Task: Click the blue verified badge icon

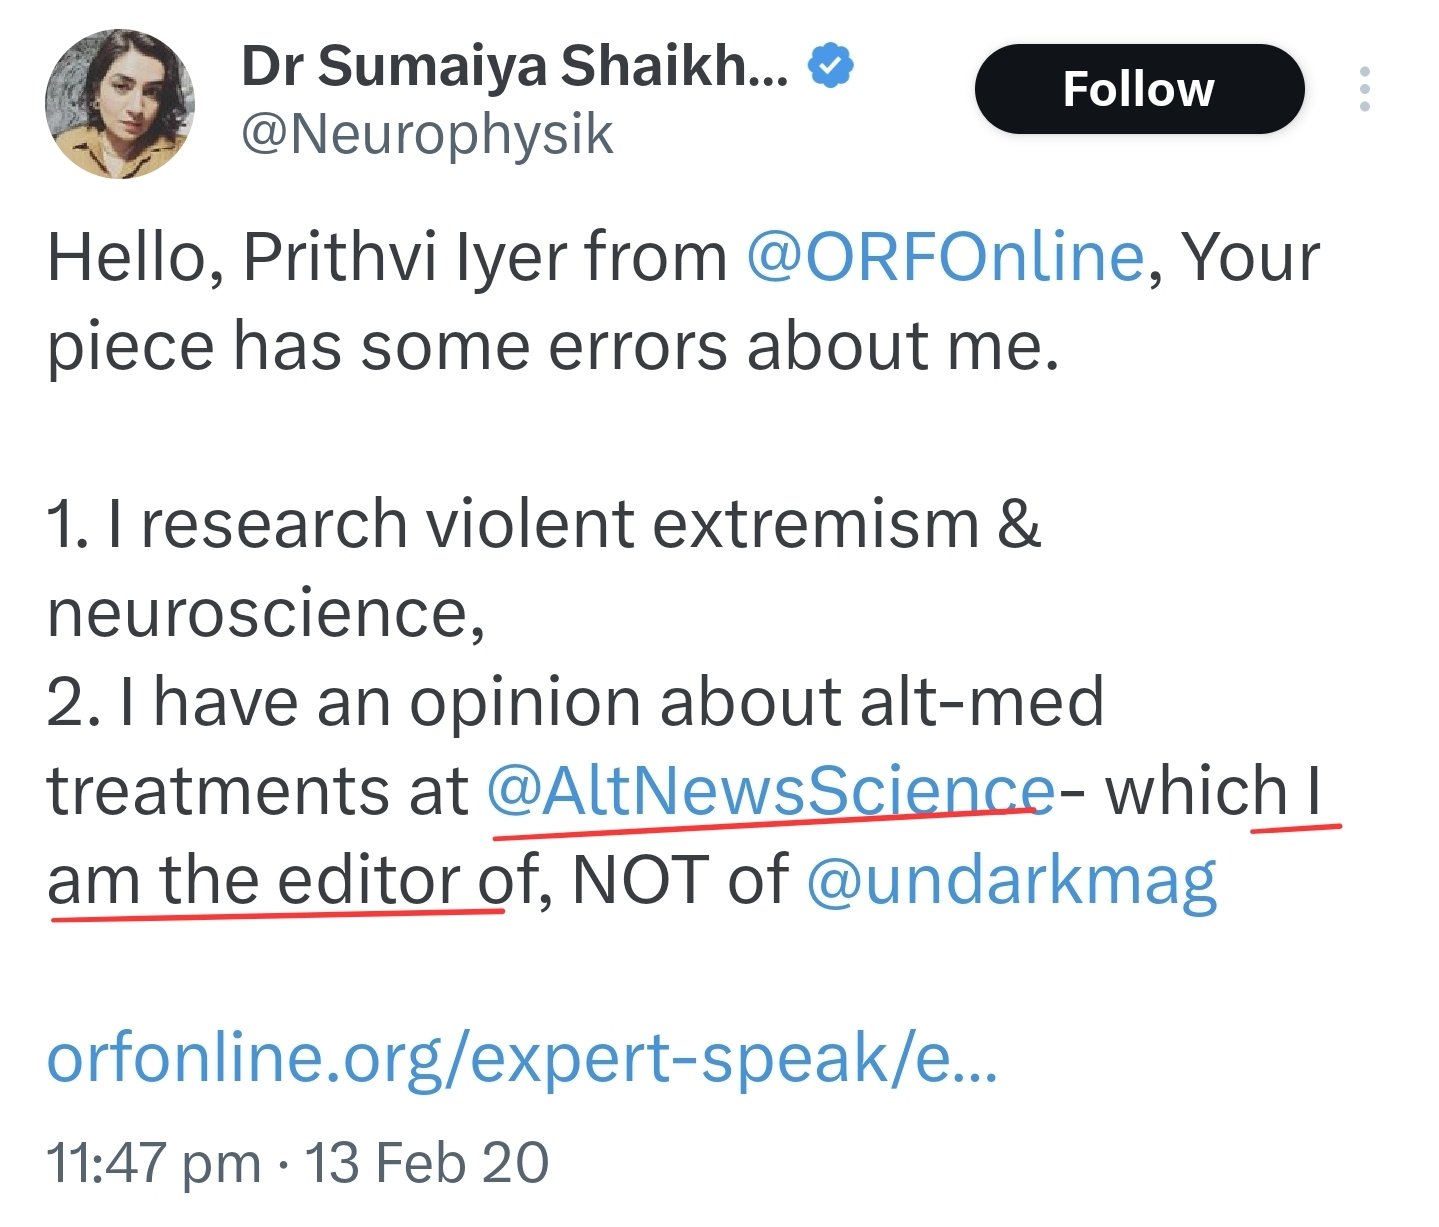Action: (830, 66)
